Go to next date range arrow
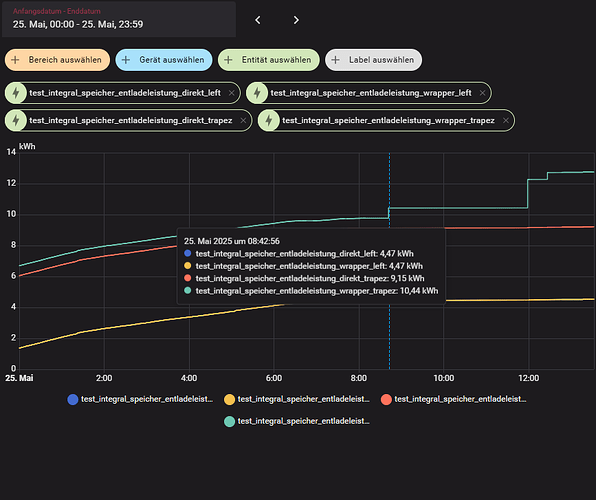Image resolution: width=596 pixels, height=500 pixels. pos(296,20)
